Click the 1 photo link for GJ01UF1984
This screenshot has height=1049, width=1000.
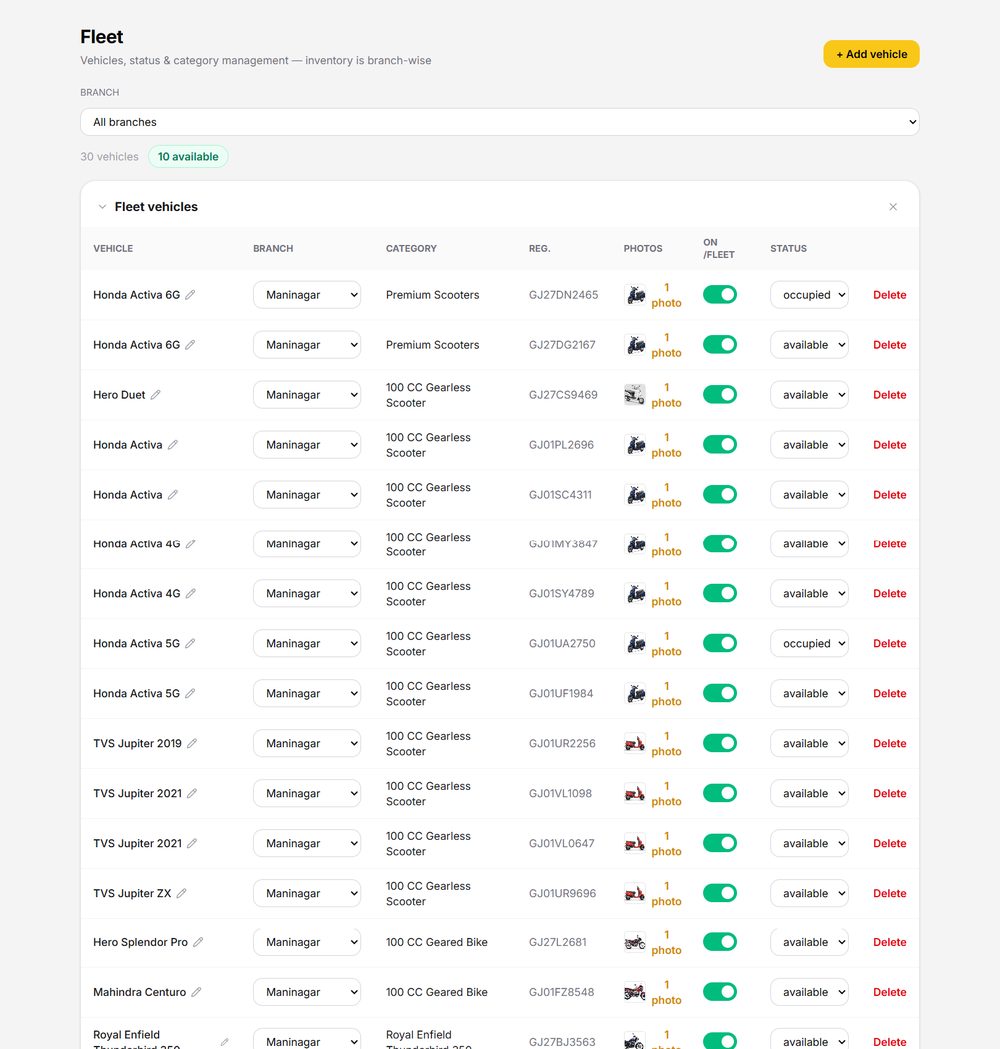pos(666,694)
